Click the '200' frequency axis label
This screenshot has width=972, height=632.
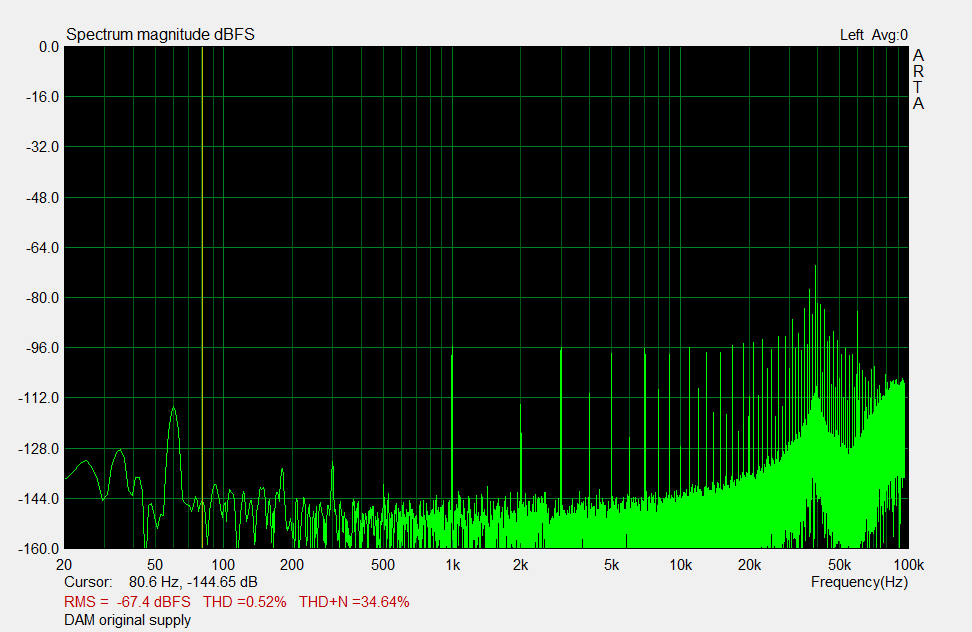[x=292, y=565]
